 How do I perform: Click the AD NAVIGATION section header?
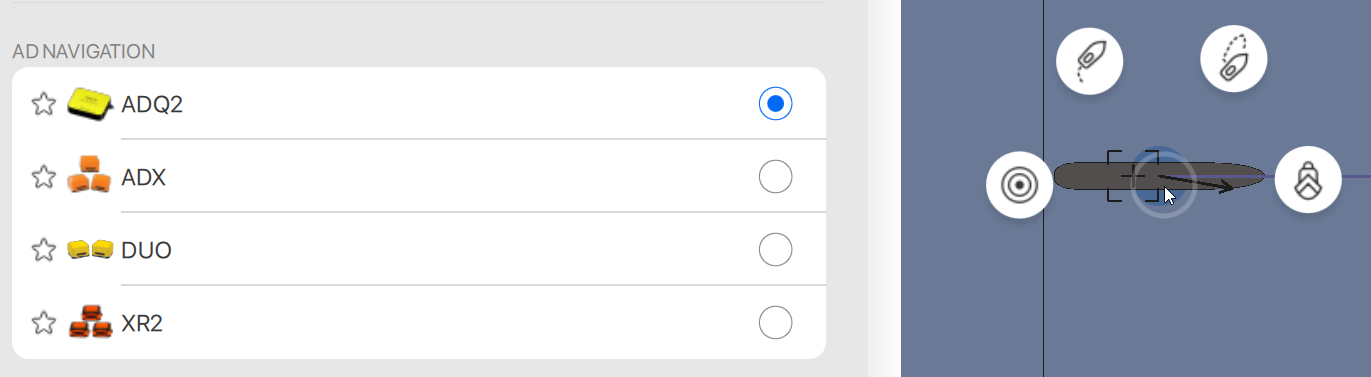pyautogui.click(x=84, y=51)
